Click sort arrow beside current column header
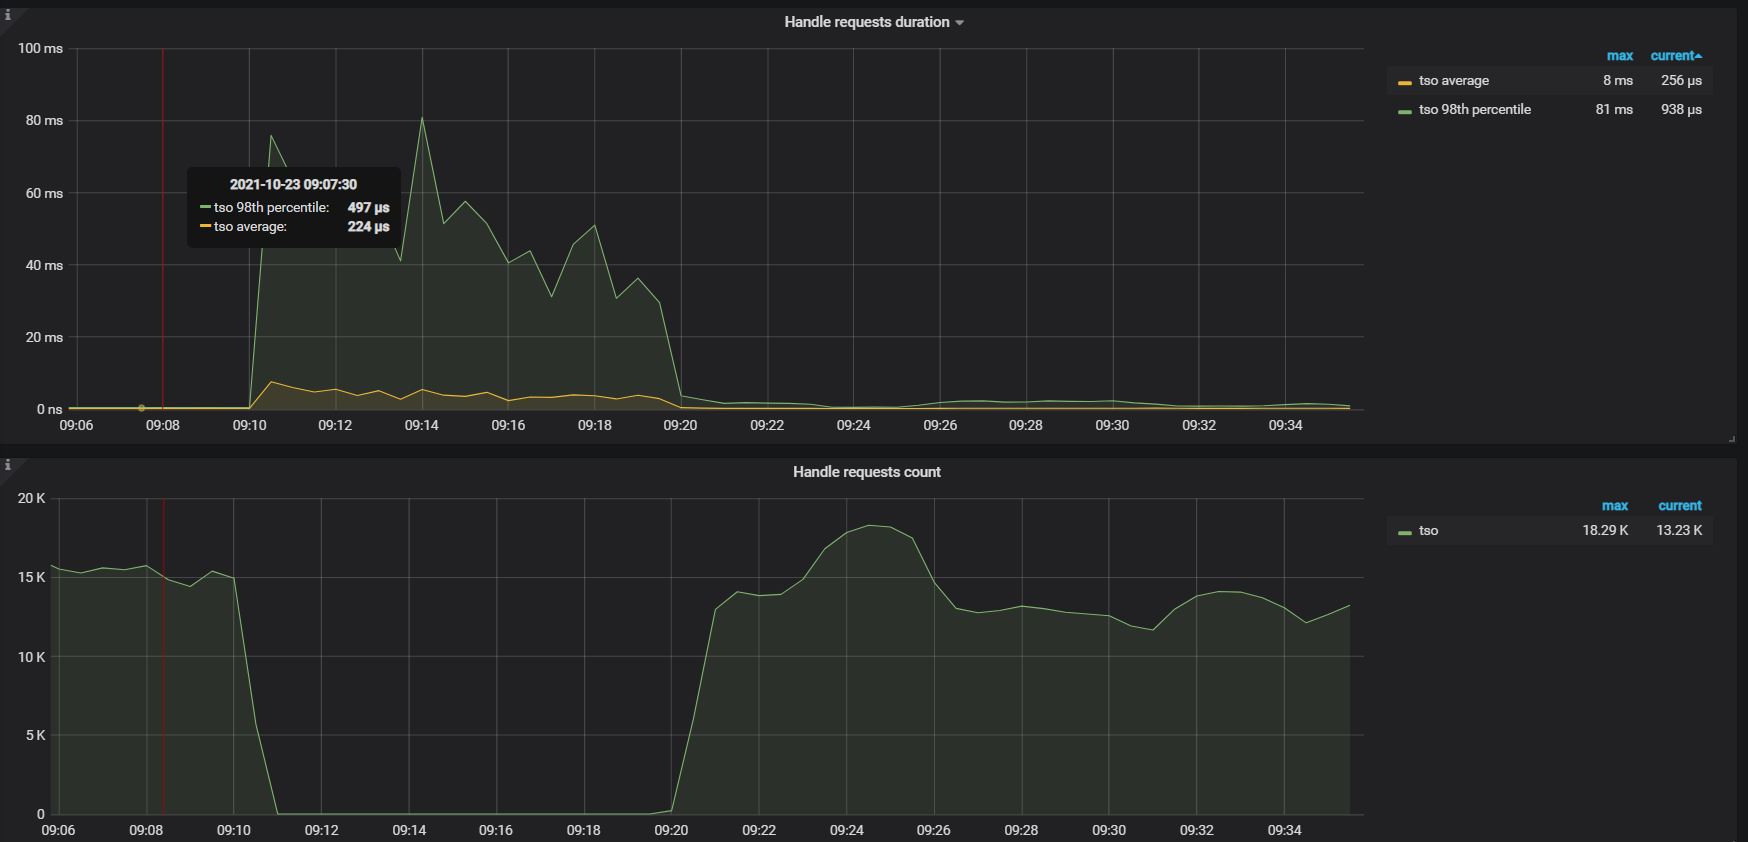Image resolution: width=1748 pixels, height=842 pixels. [x=1698, y=56]
